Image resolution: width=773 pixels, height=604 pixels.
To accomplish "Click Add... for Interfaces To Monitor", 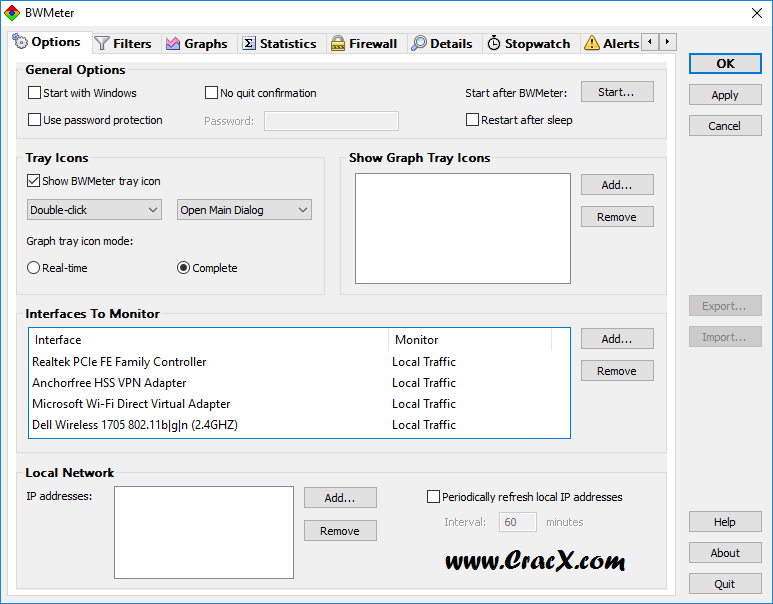I will [617, 339].
